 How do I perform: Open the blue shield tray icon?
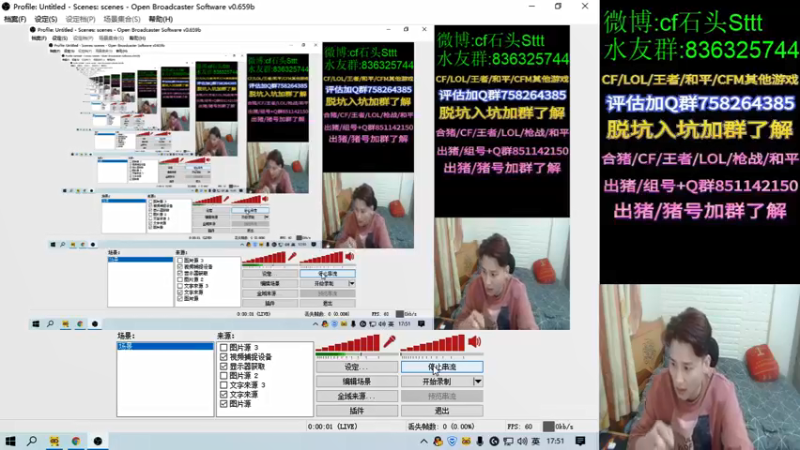(x=452, y=441)
